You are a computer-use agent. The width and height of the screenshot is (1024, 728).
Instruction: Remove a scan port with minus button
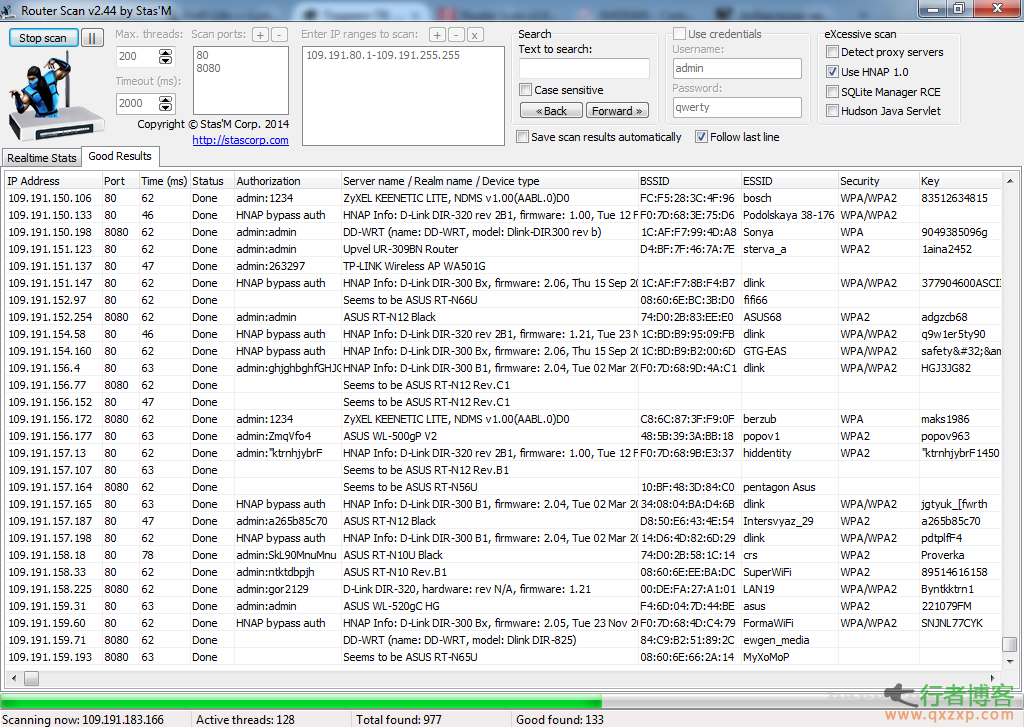pyautogui.click(x=279, y=35)
